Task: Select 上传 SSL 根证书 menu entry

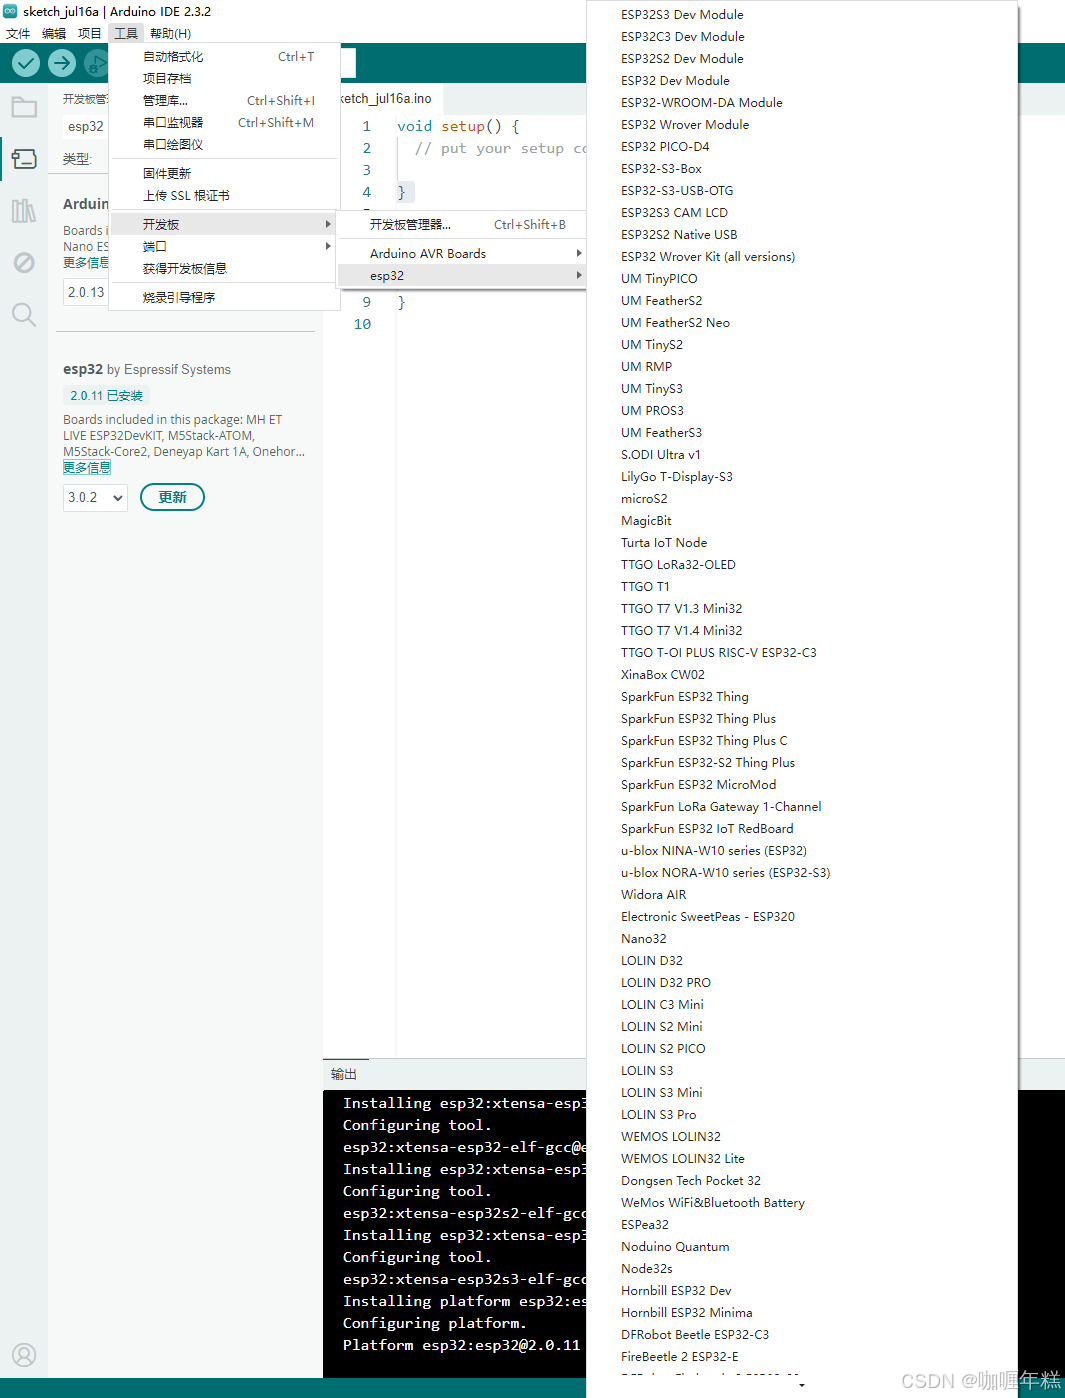Action: click(x=222, y=196)
